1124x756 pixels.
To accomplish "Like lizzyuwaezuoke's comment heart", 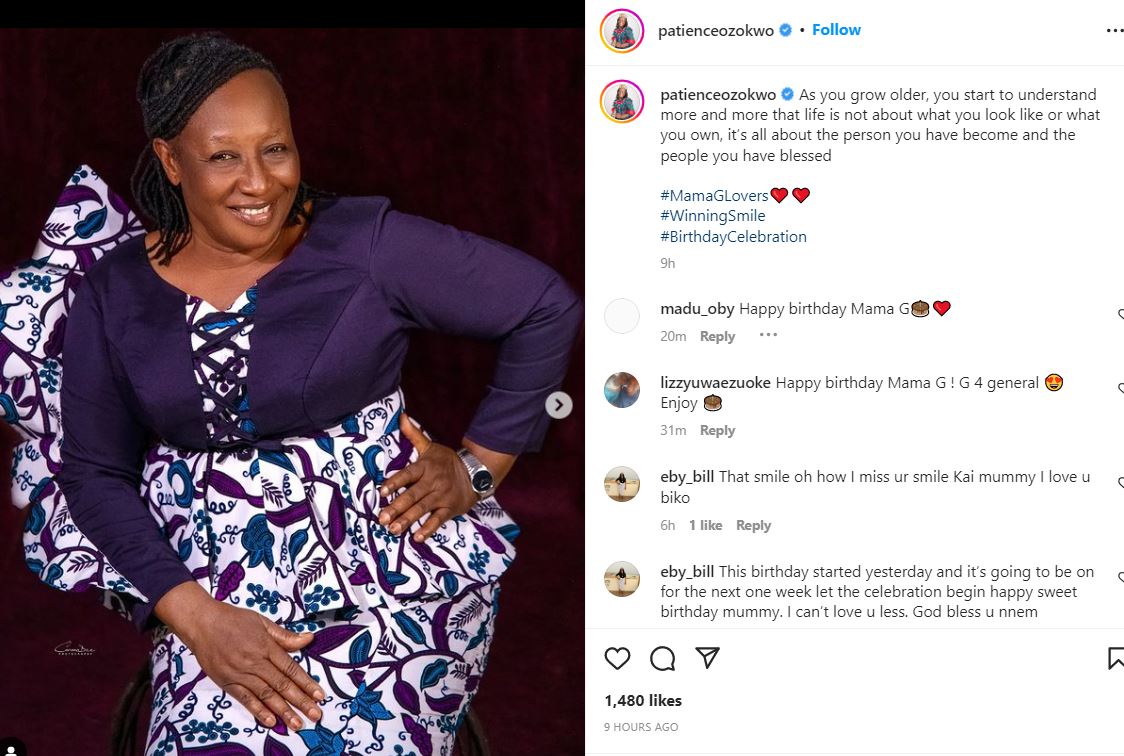I will pyautogui.click(x=1120, y=388).
